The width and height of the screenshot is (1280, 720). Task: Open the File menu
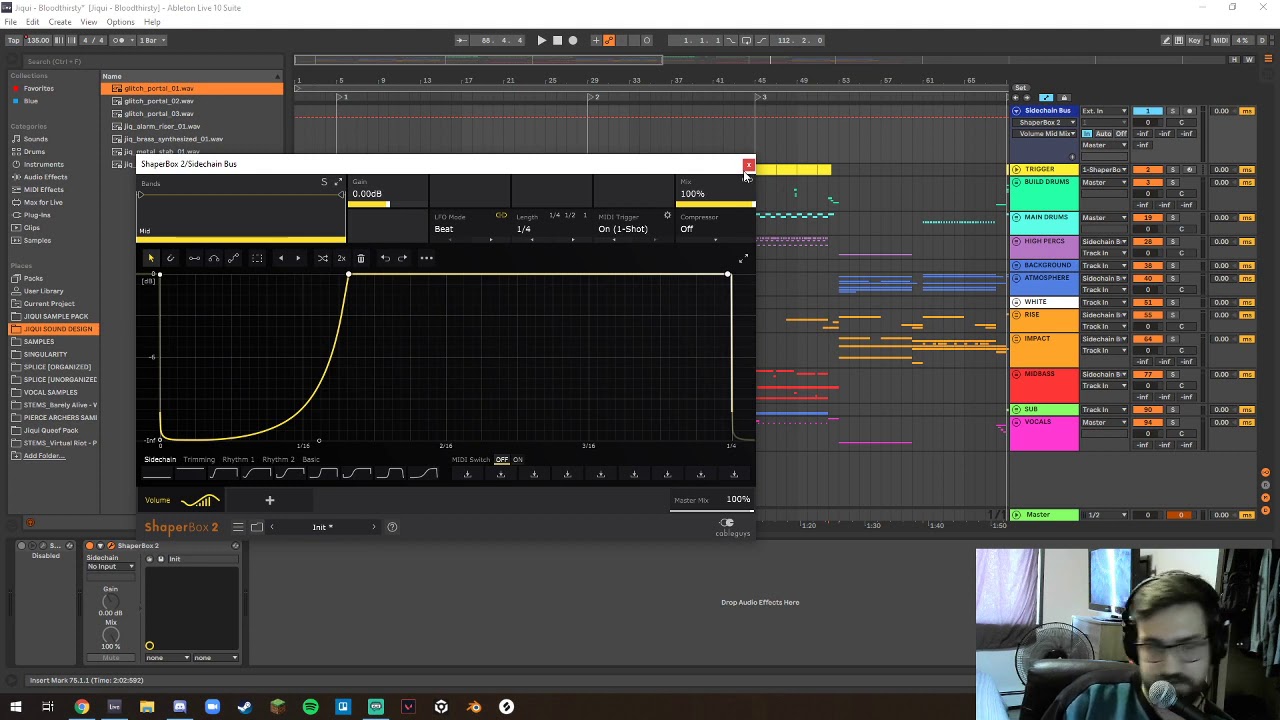tap(10, 22)
